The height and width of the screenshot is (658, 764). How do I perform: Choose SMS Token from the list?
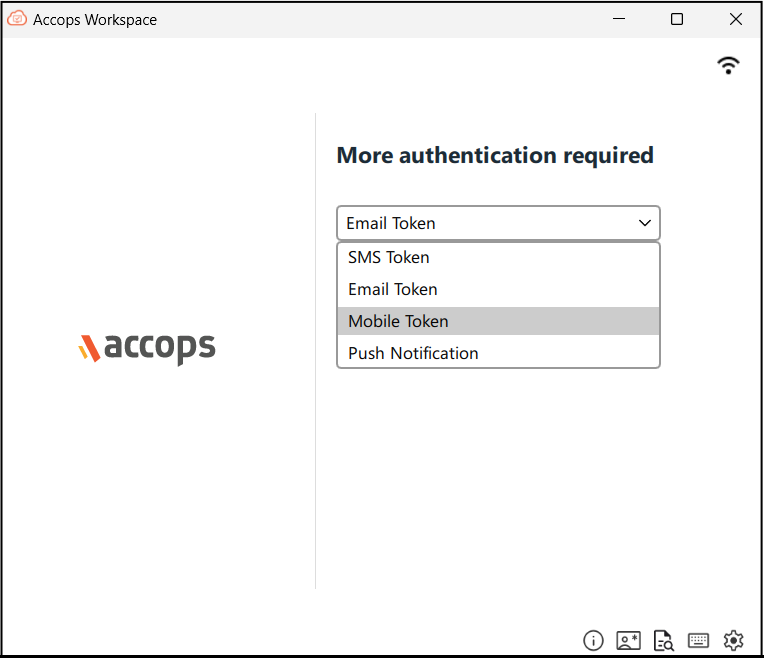click(x=498, y=257)
